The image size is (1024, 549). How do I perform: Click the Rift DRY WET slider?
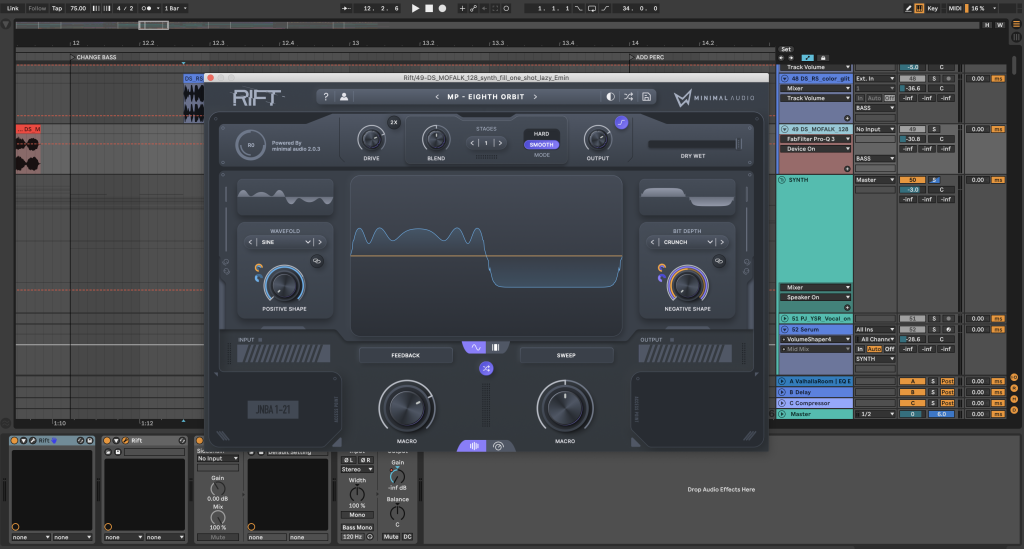click(x=694, y=144)
